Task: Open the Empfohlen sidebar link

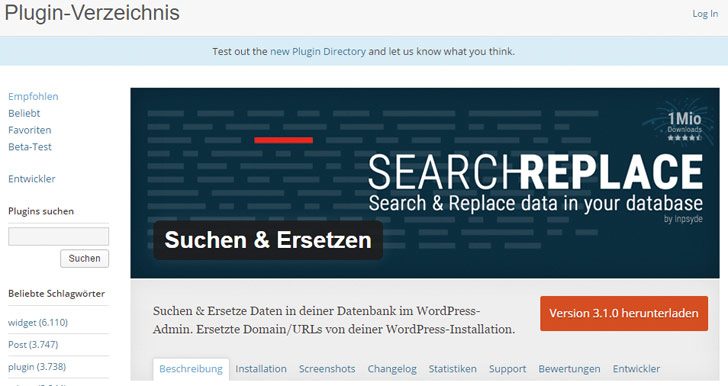Action: coord(33,96)
